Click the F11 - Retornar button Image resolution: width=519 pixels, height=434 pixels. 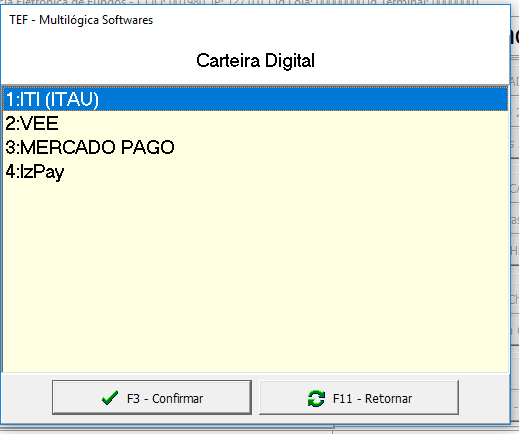(x=359, y=397)
